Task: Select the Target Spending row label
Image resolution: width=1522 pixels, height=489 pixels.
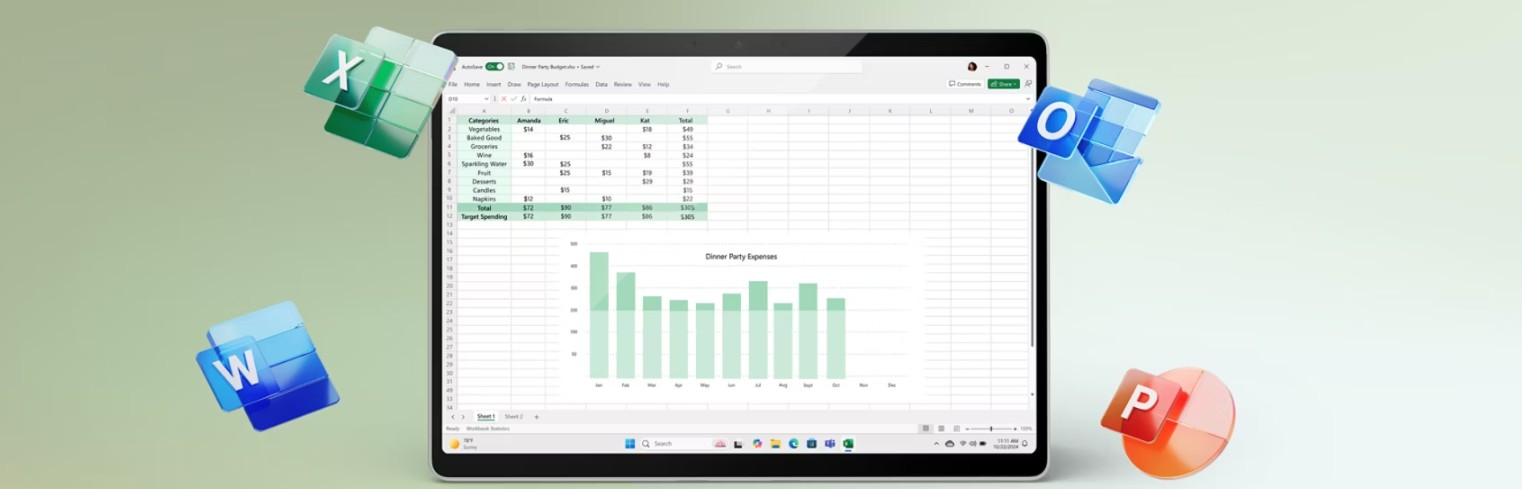Action: coord(484,216)
